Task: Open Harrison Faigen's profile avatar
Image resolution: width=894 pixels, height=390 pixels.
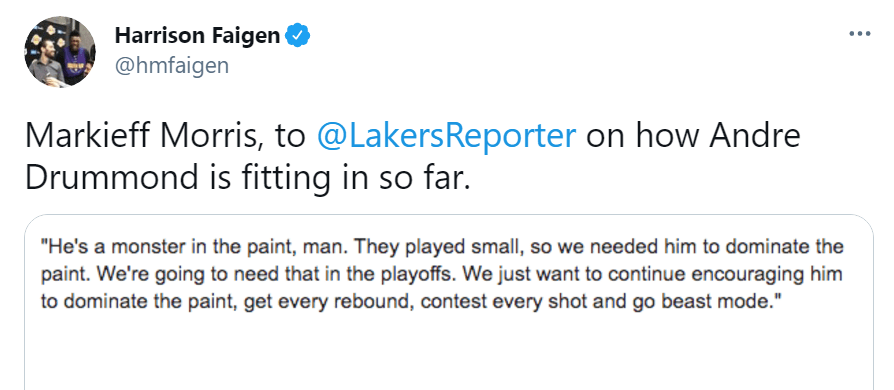Action: (60, 51)
